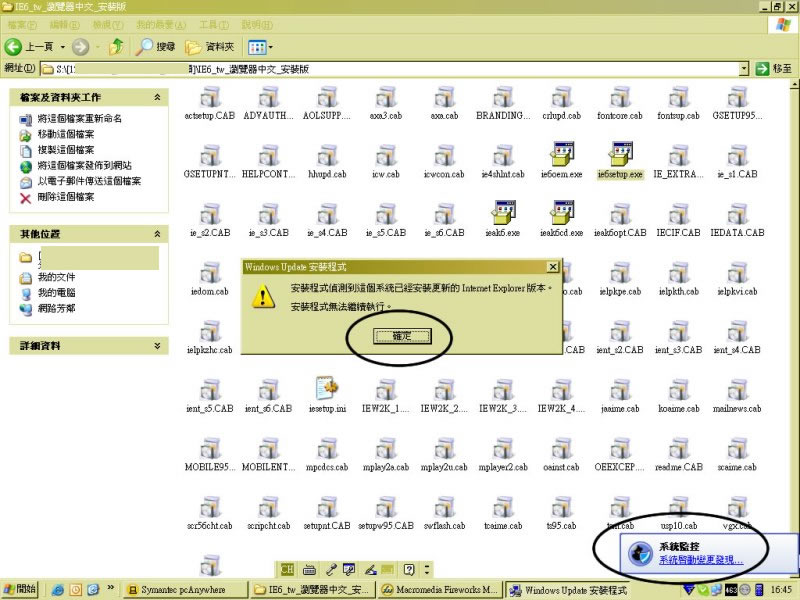Viewport: 800px width, 600px height.
Task: Select the IECIF.CAB file icon
Action: coord(679,213)
